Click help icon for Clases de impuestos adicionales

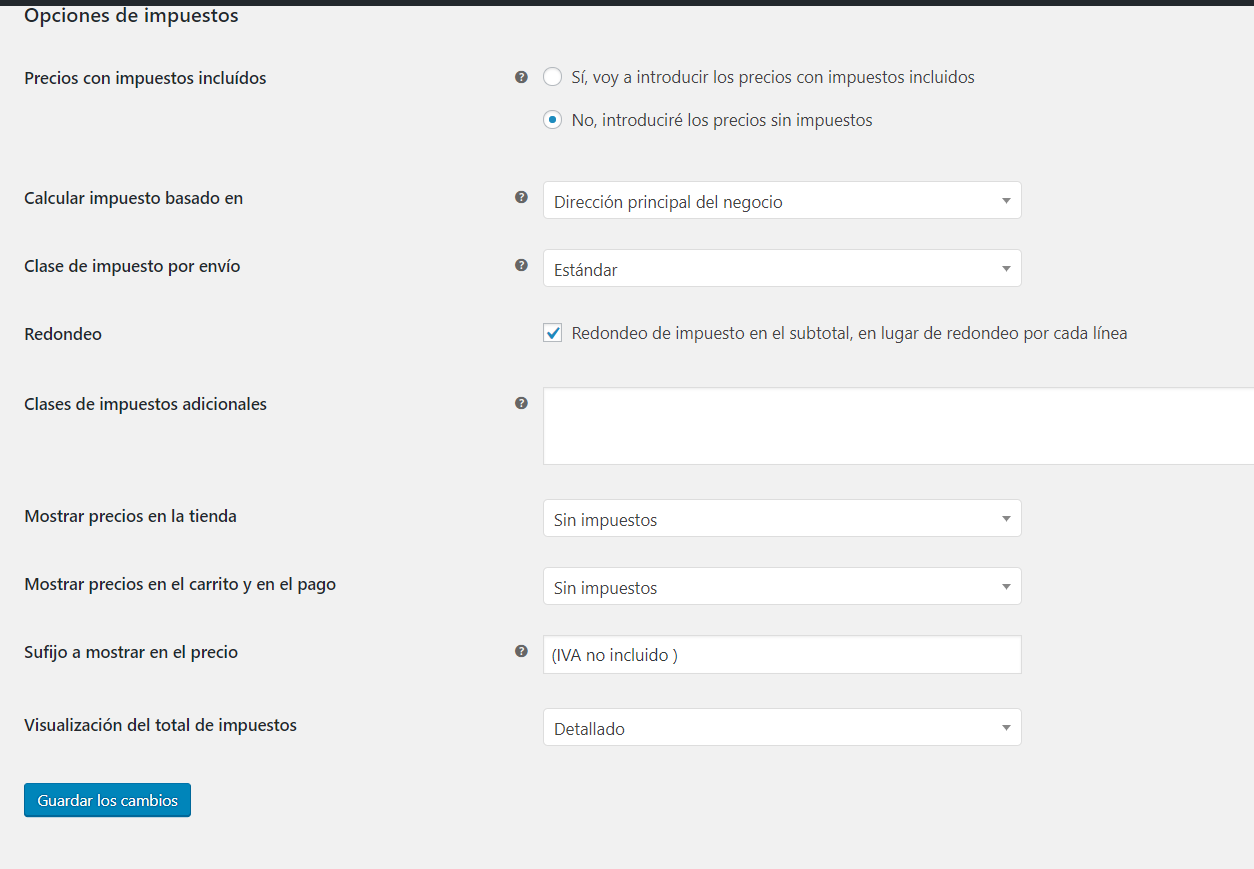pyautogui.click(x=521, y=403)
